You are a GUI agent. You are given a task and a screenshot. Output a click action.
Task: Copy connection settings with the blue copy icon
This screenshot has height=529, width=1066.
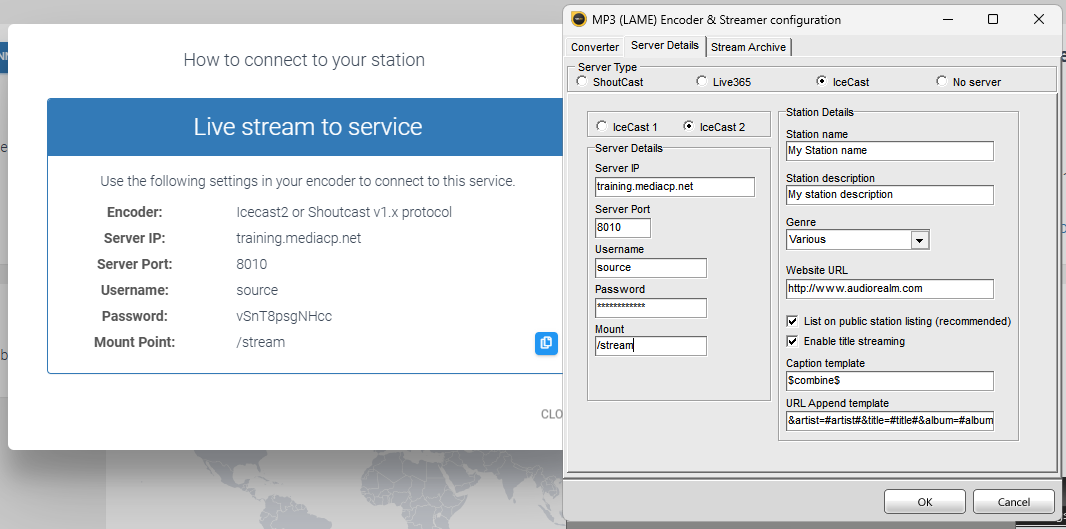pyautogui.click(x=546, y=343)
